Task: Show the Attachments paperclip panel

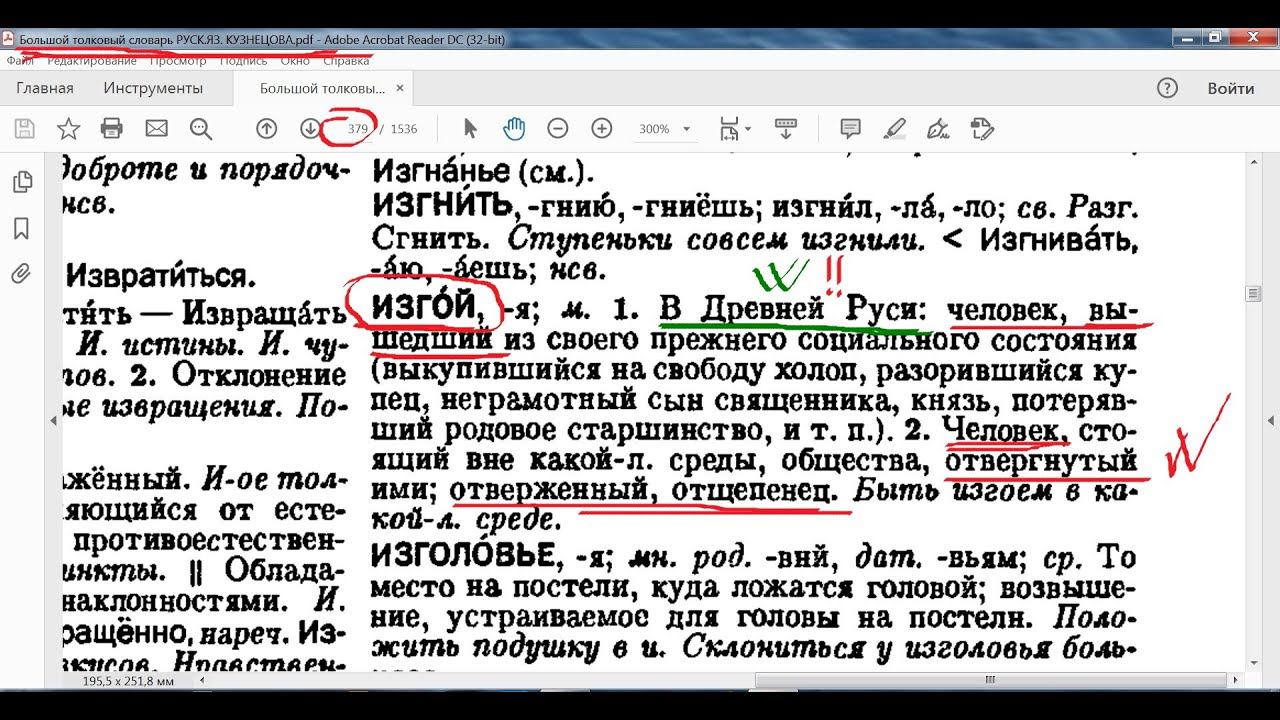Action: 21,274
